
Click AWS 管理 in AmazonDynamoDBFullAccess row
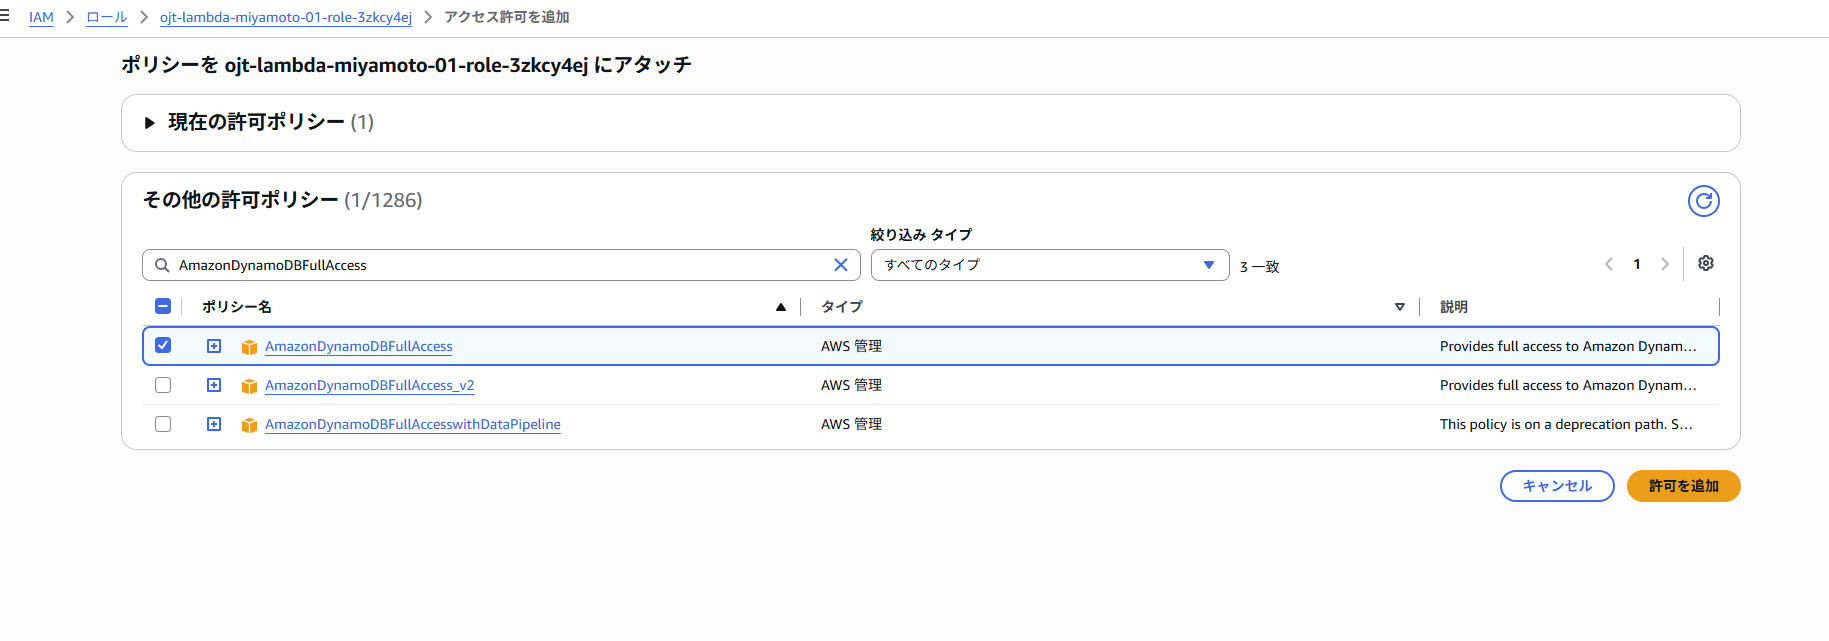[x=851, y=346]
